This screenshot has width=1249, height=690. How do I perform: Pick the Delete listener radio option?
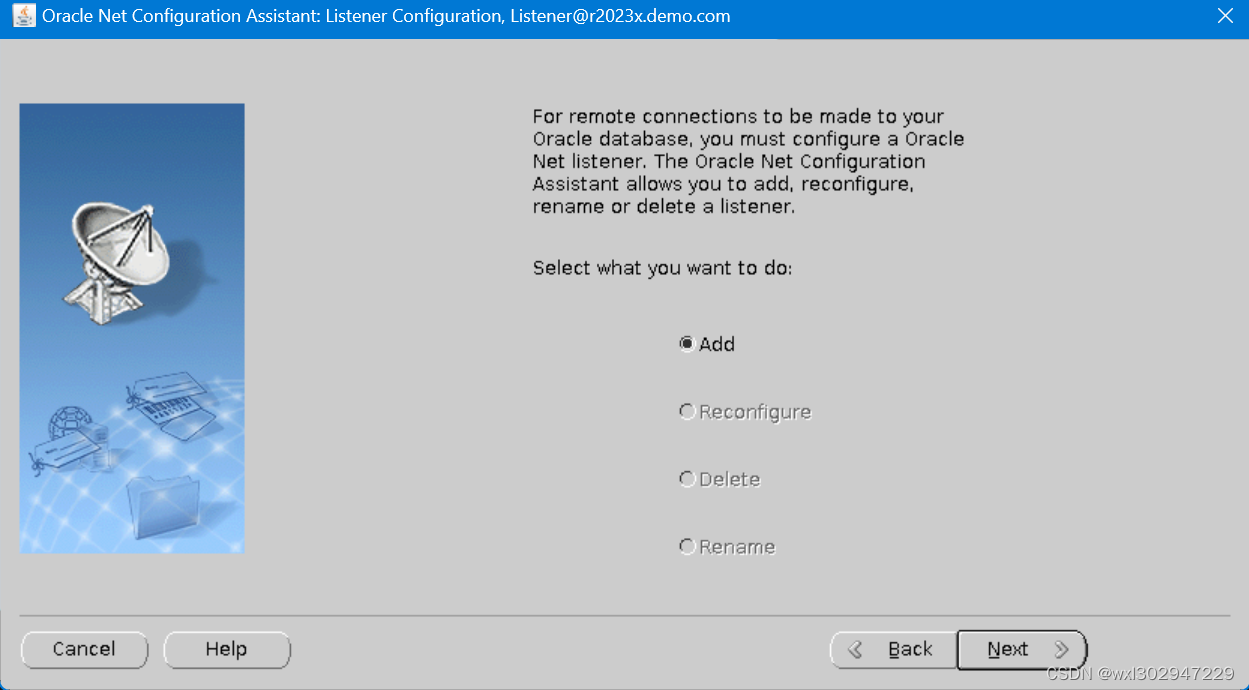click(x=720, y=480)
